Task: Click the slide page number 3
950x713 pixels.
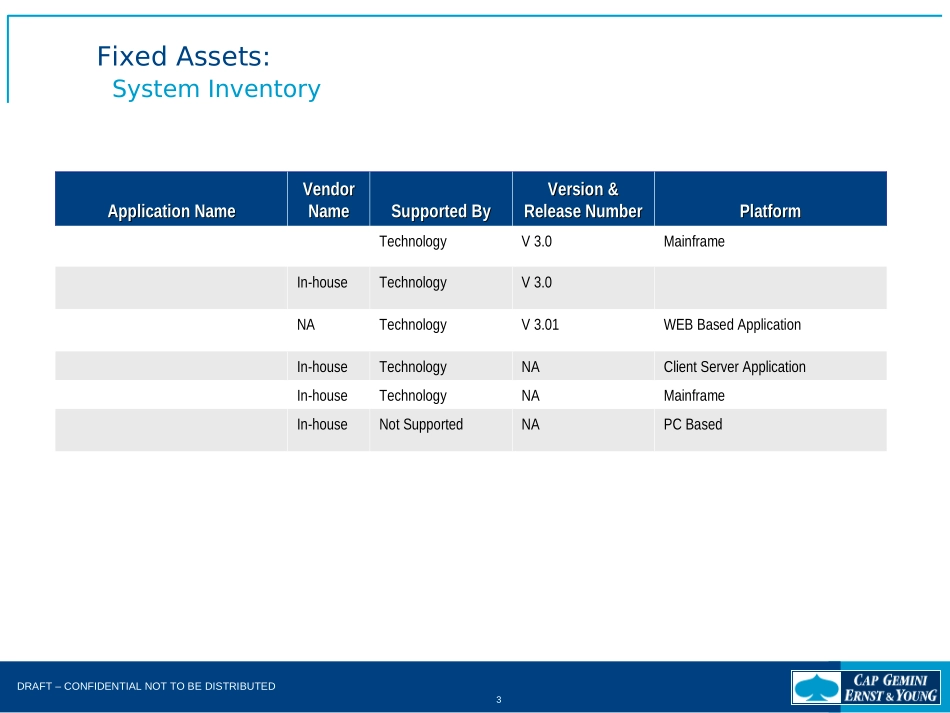Action: (x=499, y=700)
